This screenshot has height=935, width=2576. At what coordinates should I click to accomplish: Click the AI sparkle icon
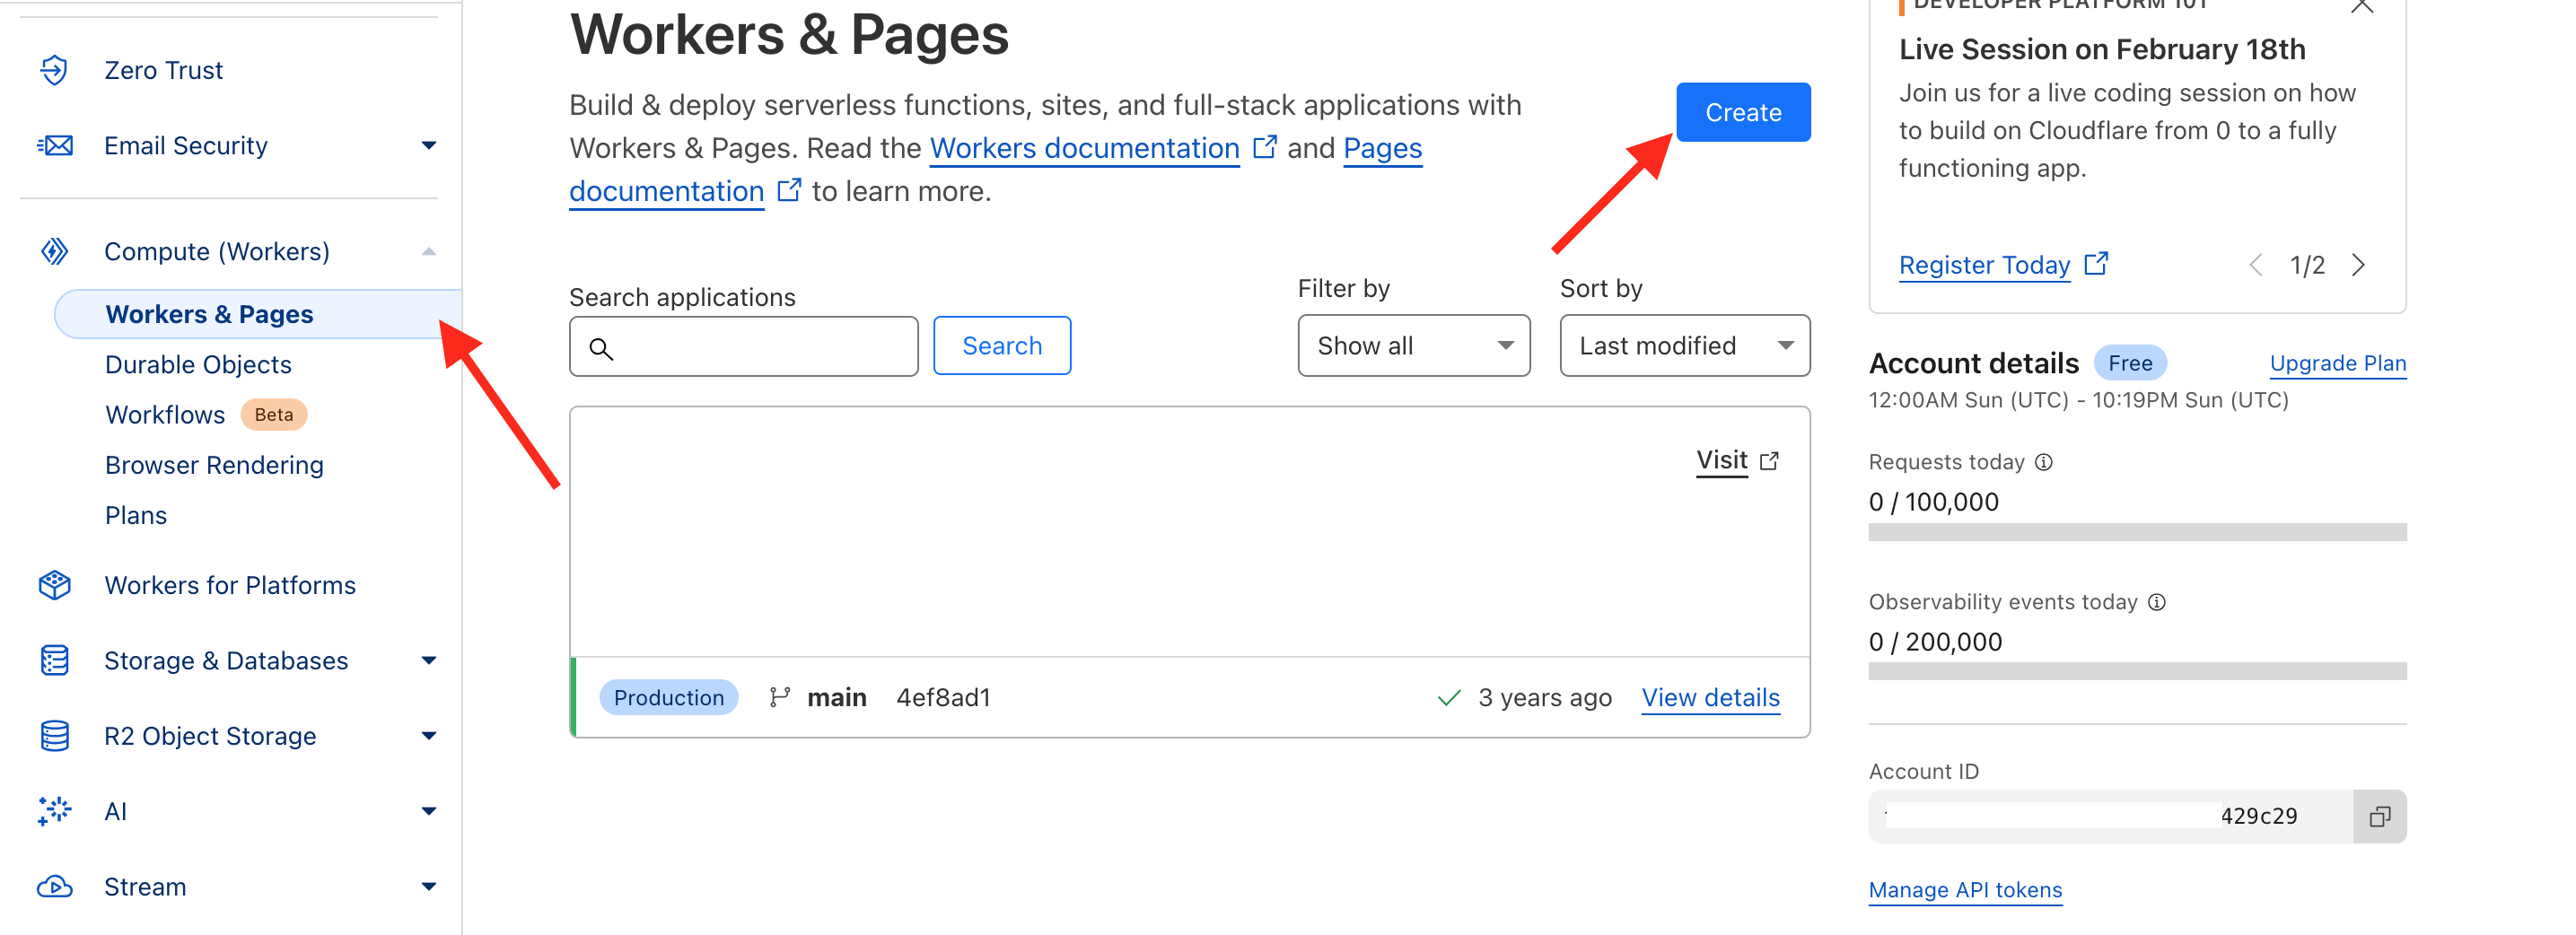[54, 811]
